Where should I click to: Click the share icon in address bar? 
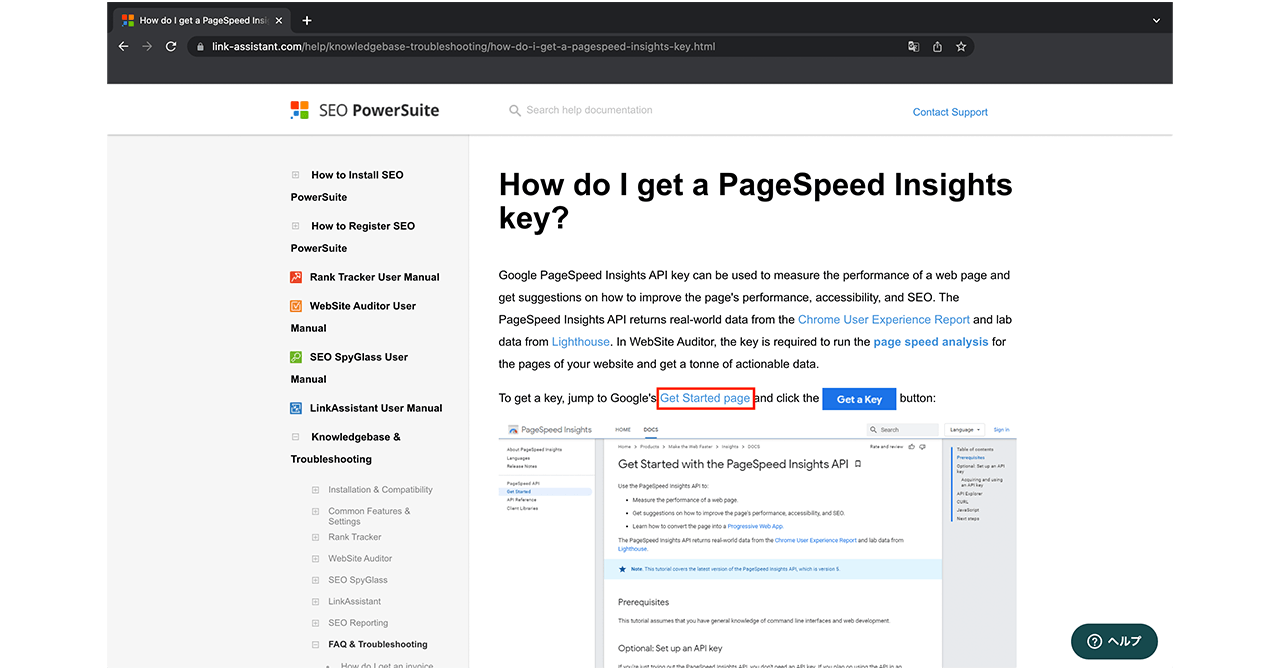[937, 46]
